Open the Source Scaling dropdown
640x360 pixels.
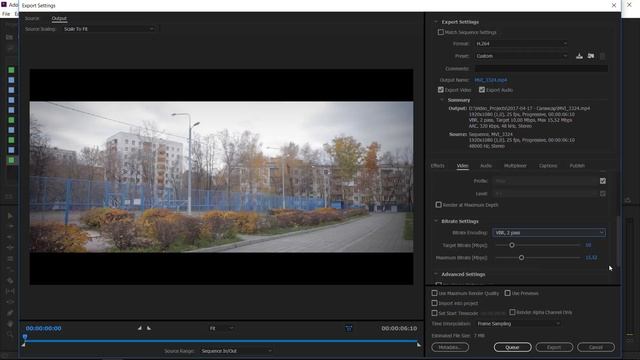tap(109, 29)
